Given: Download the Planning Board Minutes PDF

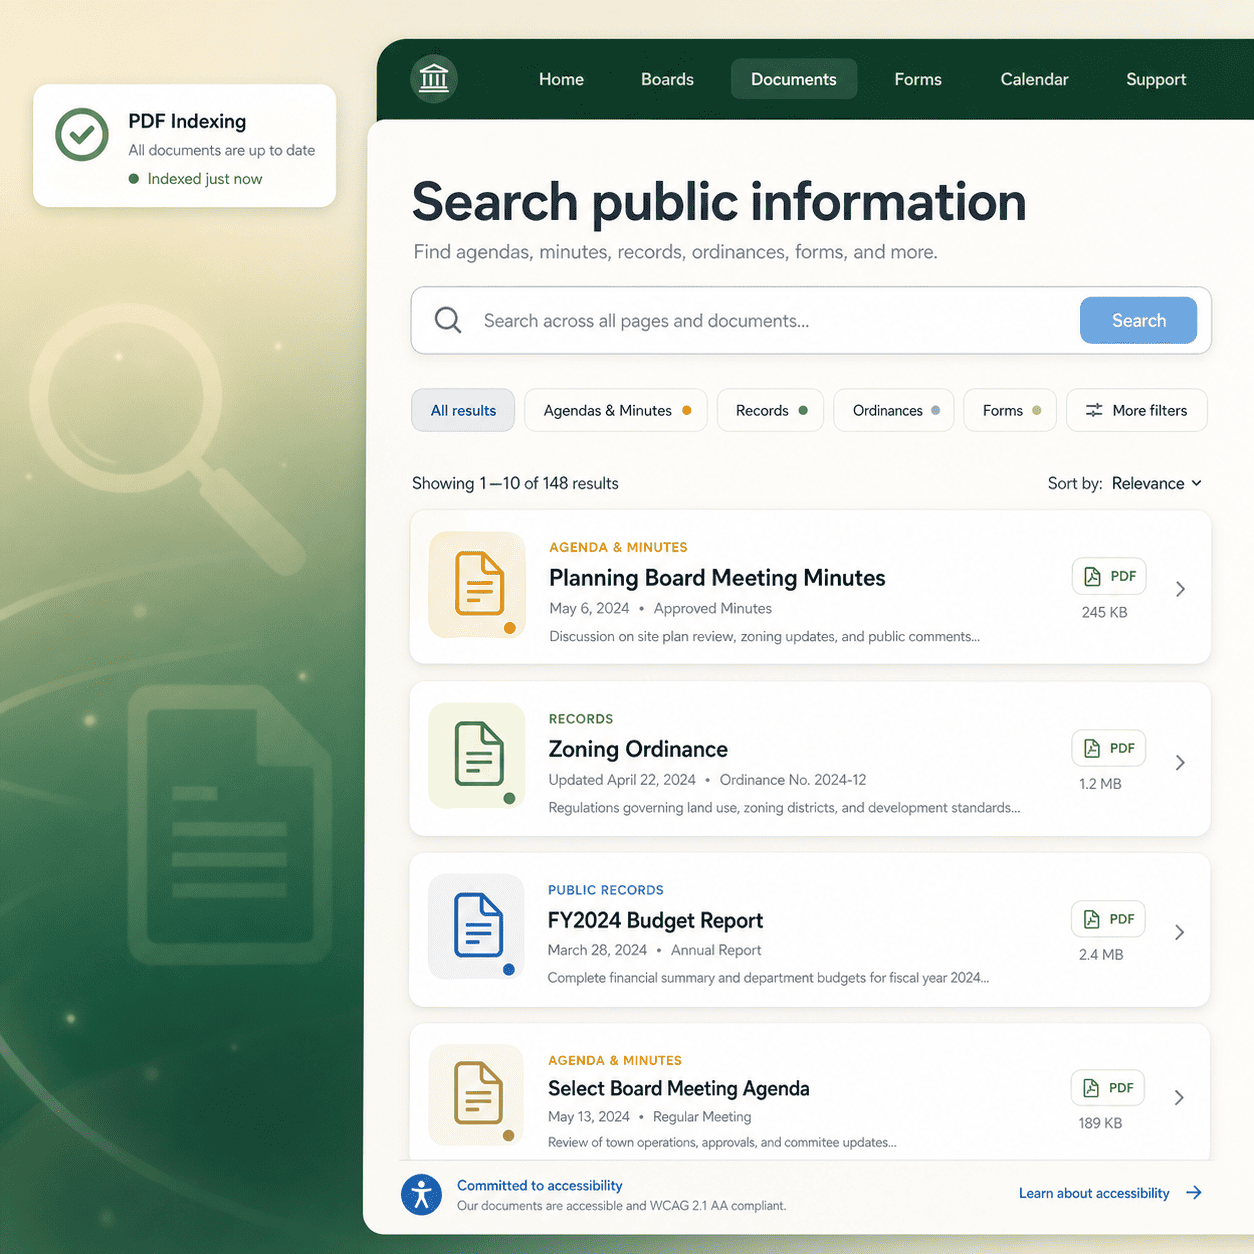Looking at the screenshot, I should [1109, 576].
